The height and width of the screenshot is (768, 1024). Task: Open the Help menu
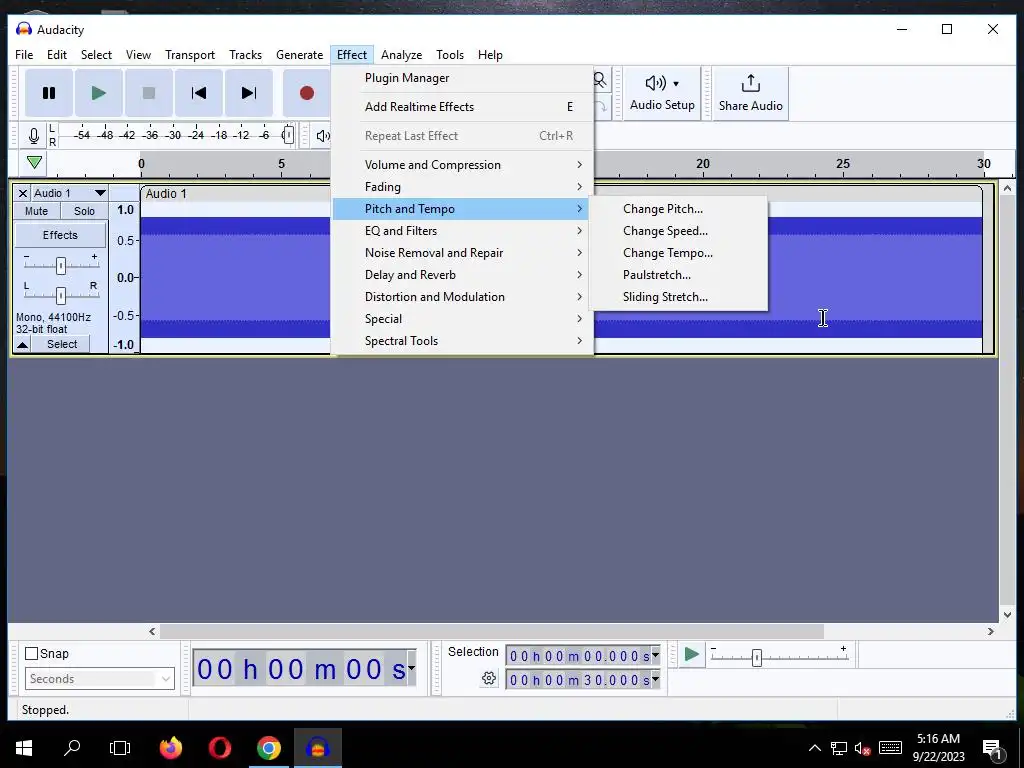(x=490, y=55)
